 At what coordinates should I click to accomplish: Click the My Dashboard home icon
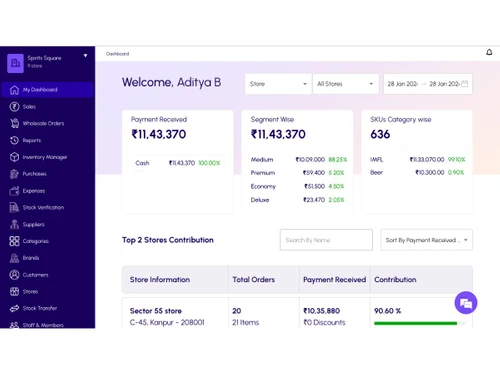click(x=14, y=90)
